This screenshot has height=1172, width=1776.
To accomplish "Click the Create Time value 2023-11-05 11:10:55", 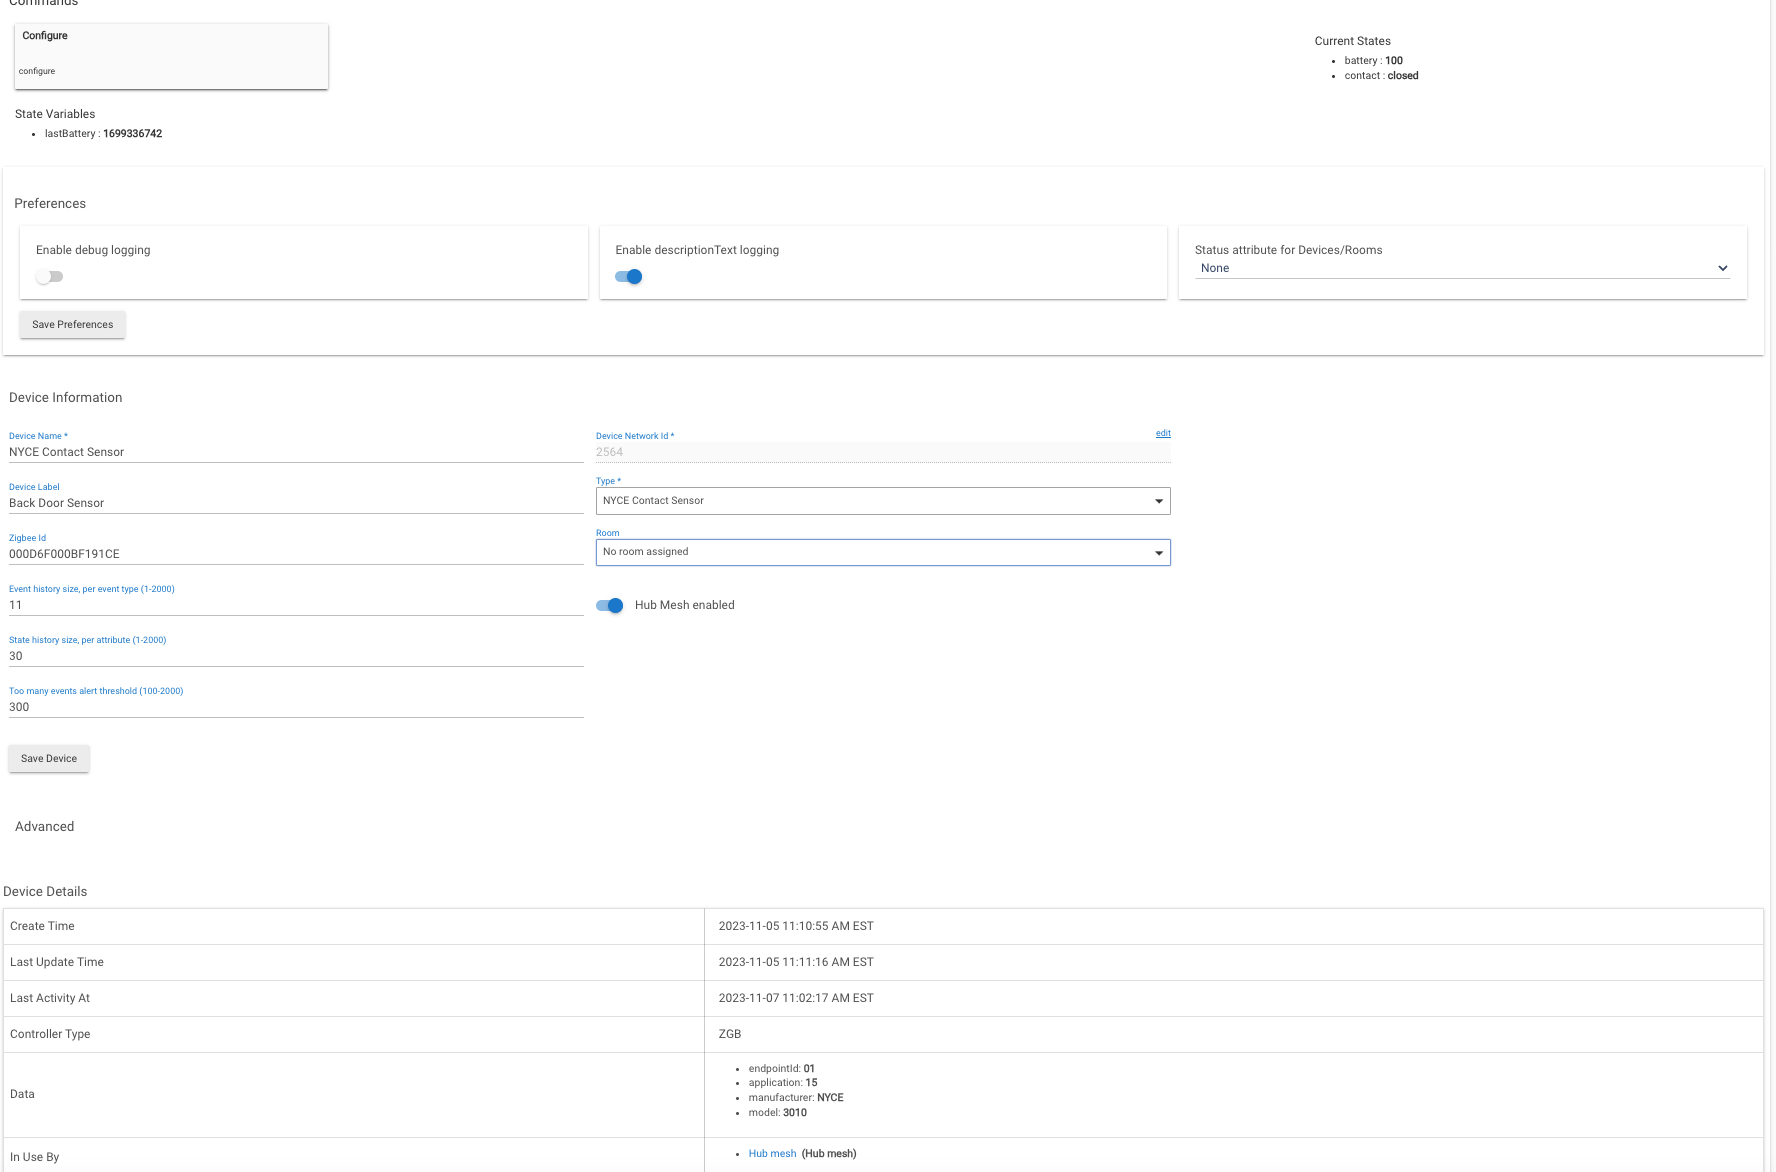I will pyautogui.click(x=796, y=927).
